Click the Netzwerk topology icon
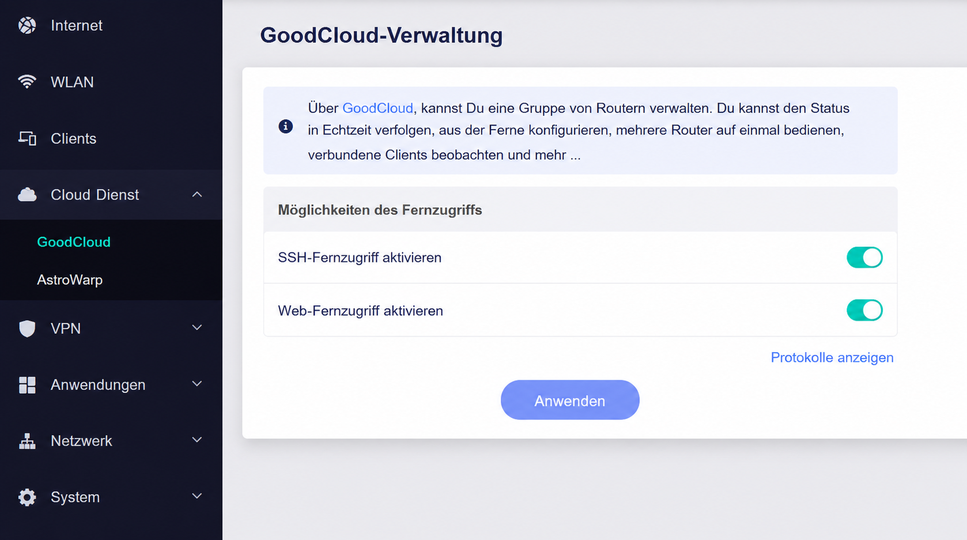Image resolution: width=967 pixels, height=540 pixels. click(x=27, y=441)
